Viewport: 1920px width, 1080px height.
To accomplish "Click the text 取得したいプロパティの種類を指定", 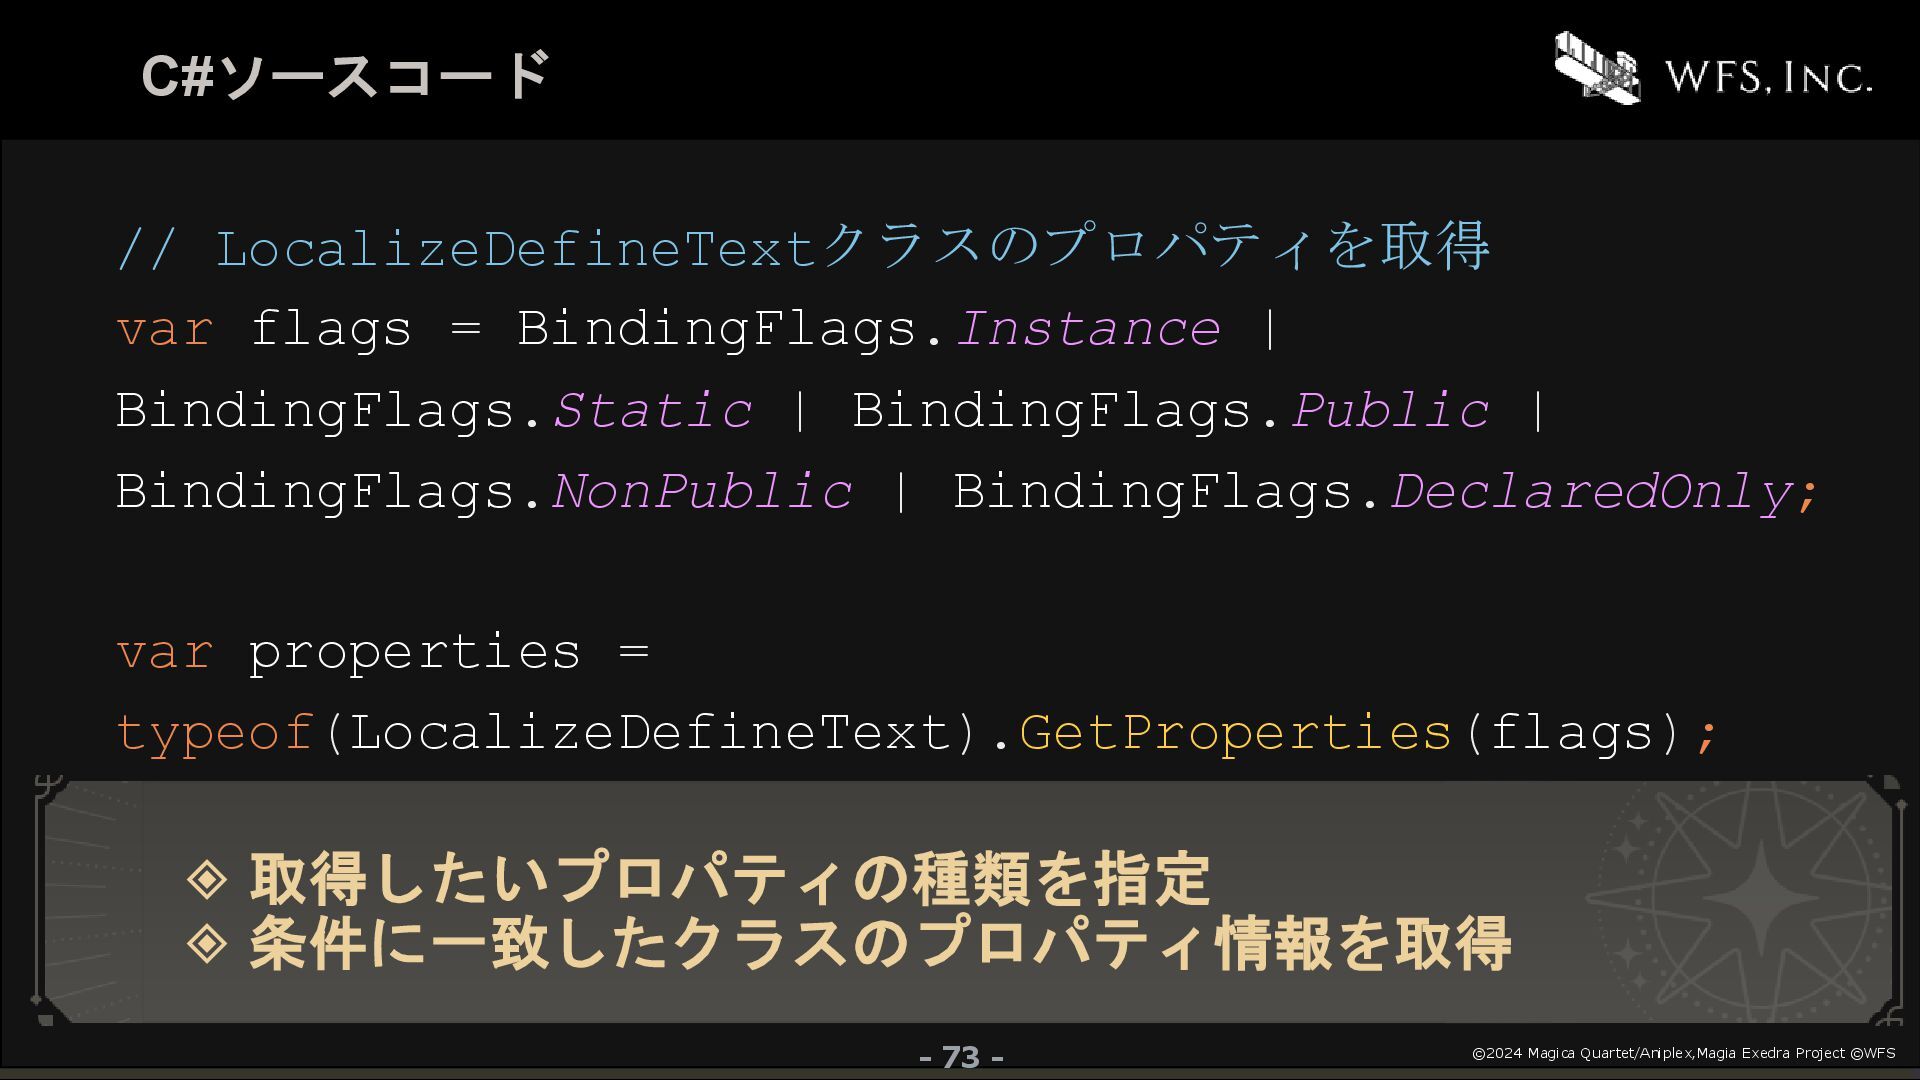I will coord(730,878).
